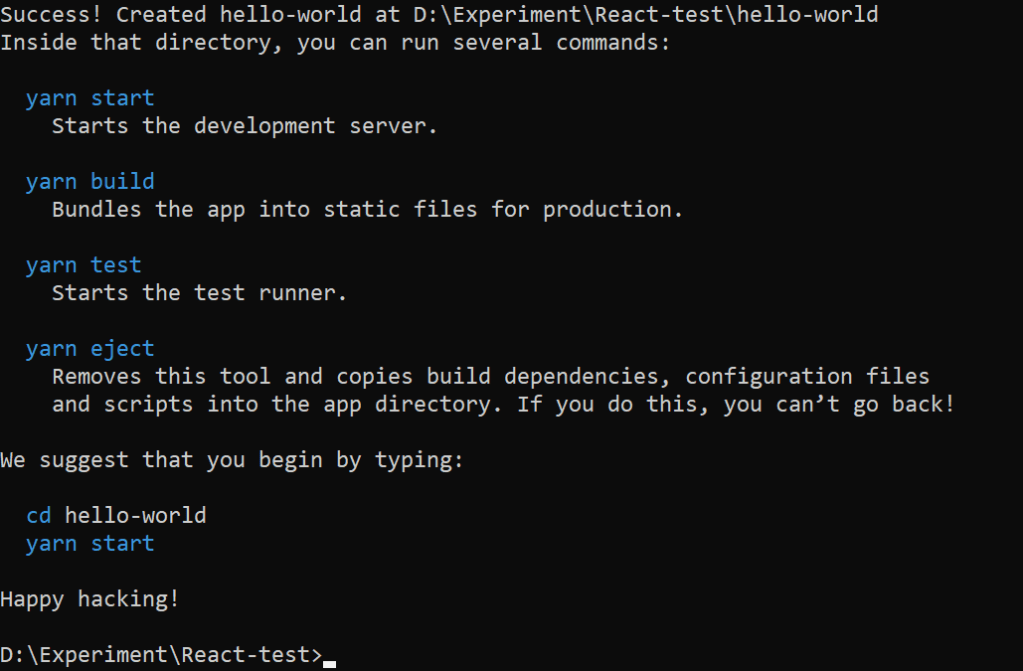
Task: Click the blue "yarn build" command
Action: pos(90,181)
